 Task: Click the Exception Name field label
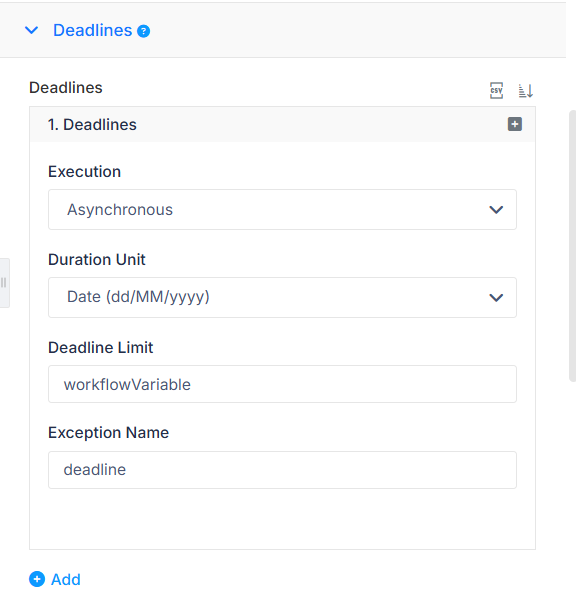click(108, 433)
